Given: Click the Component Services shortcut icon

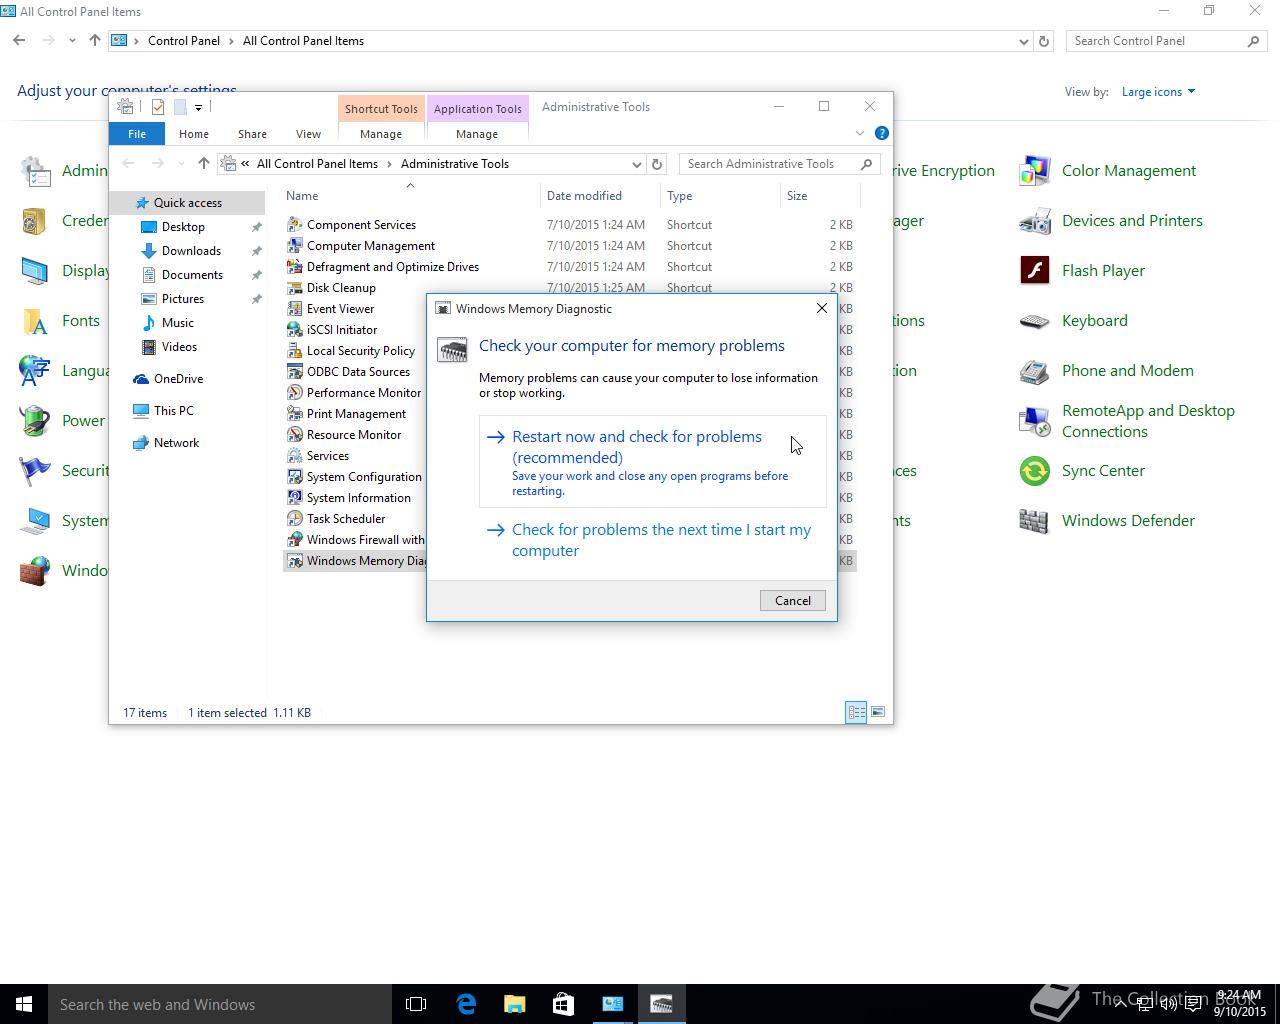Looking at the screenshot, I should (294, 225).
